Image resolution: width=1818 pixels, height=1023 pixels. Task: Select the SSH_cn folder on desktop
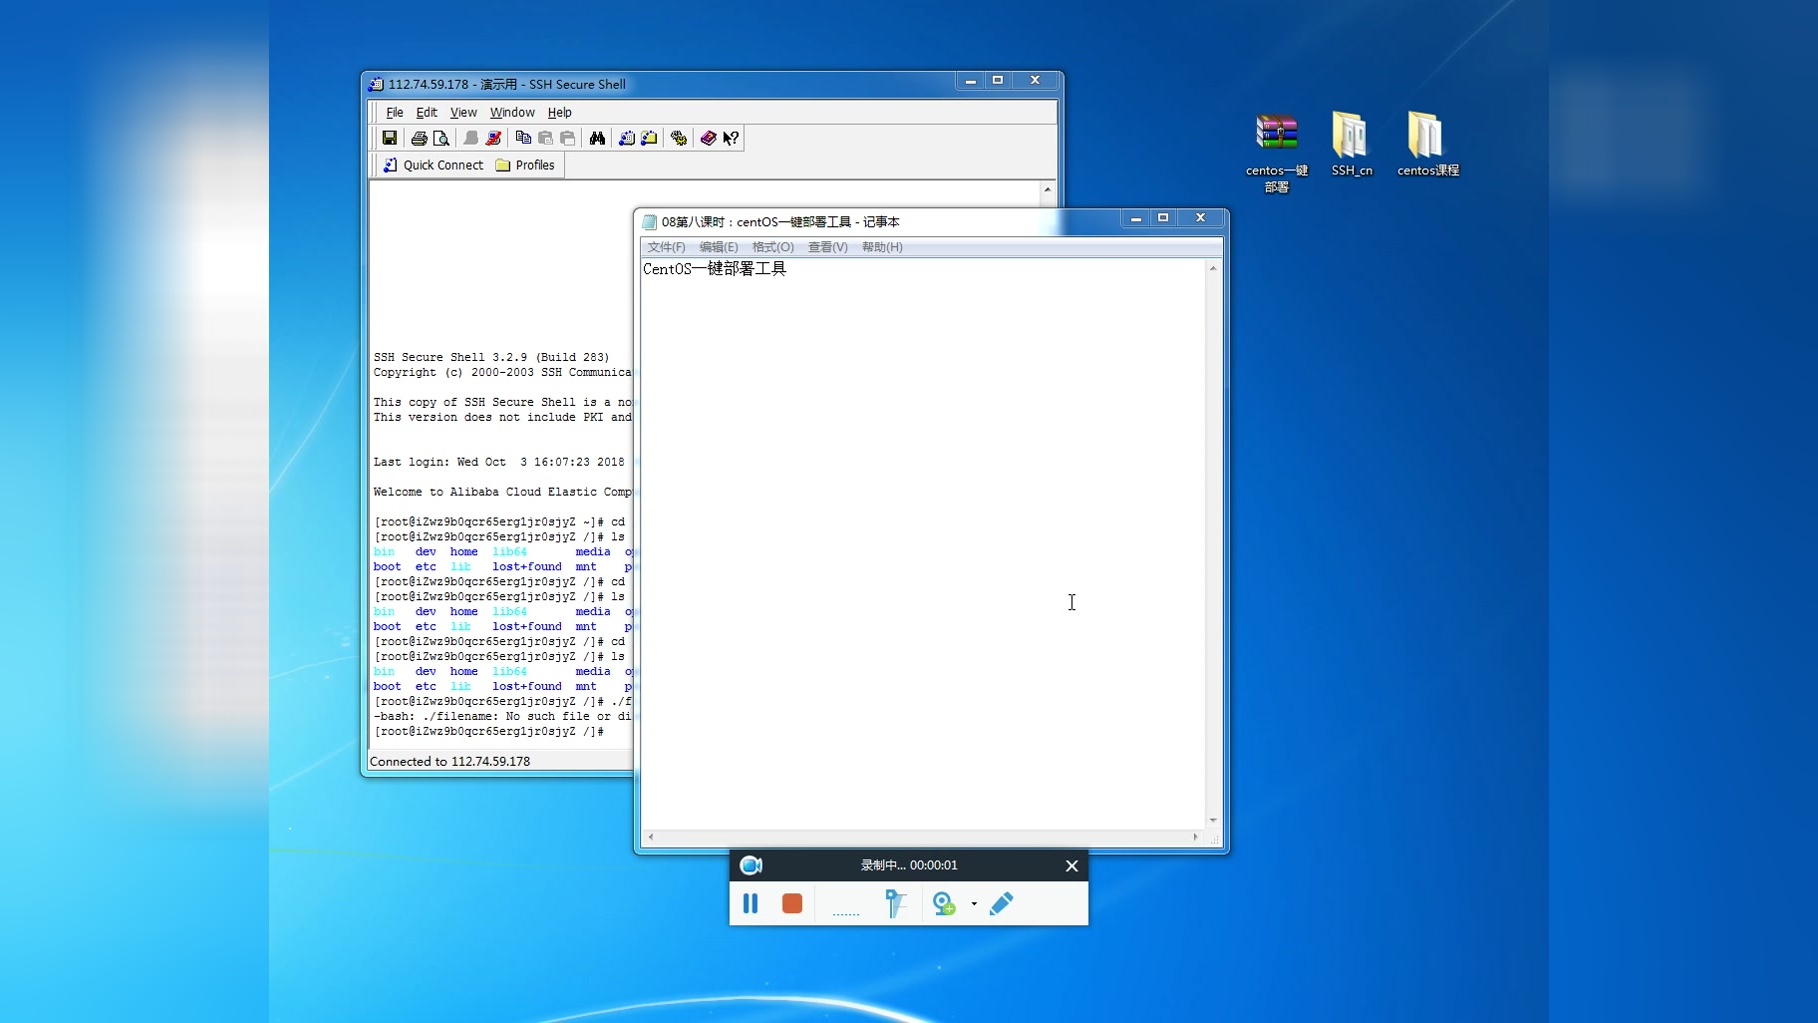coord(1351,145)
